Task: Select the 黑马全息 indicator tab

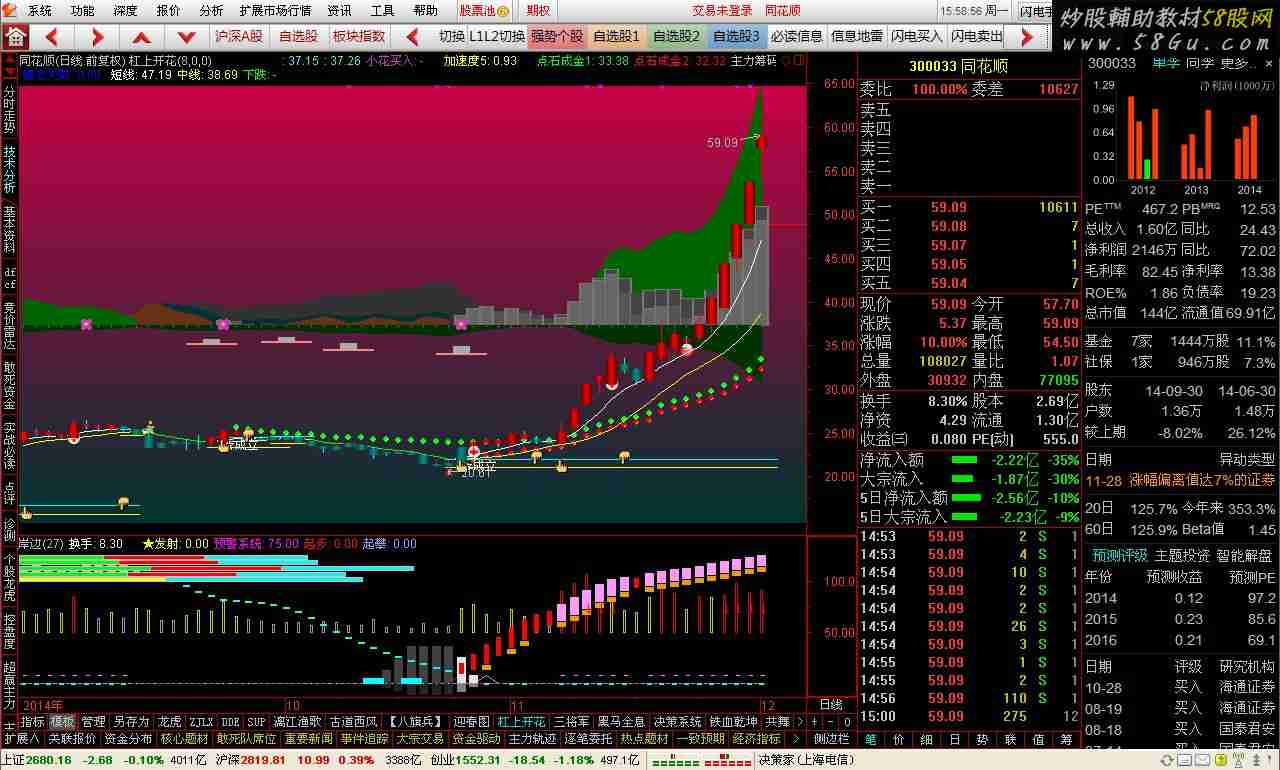Action: tap(621, 721)
